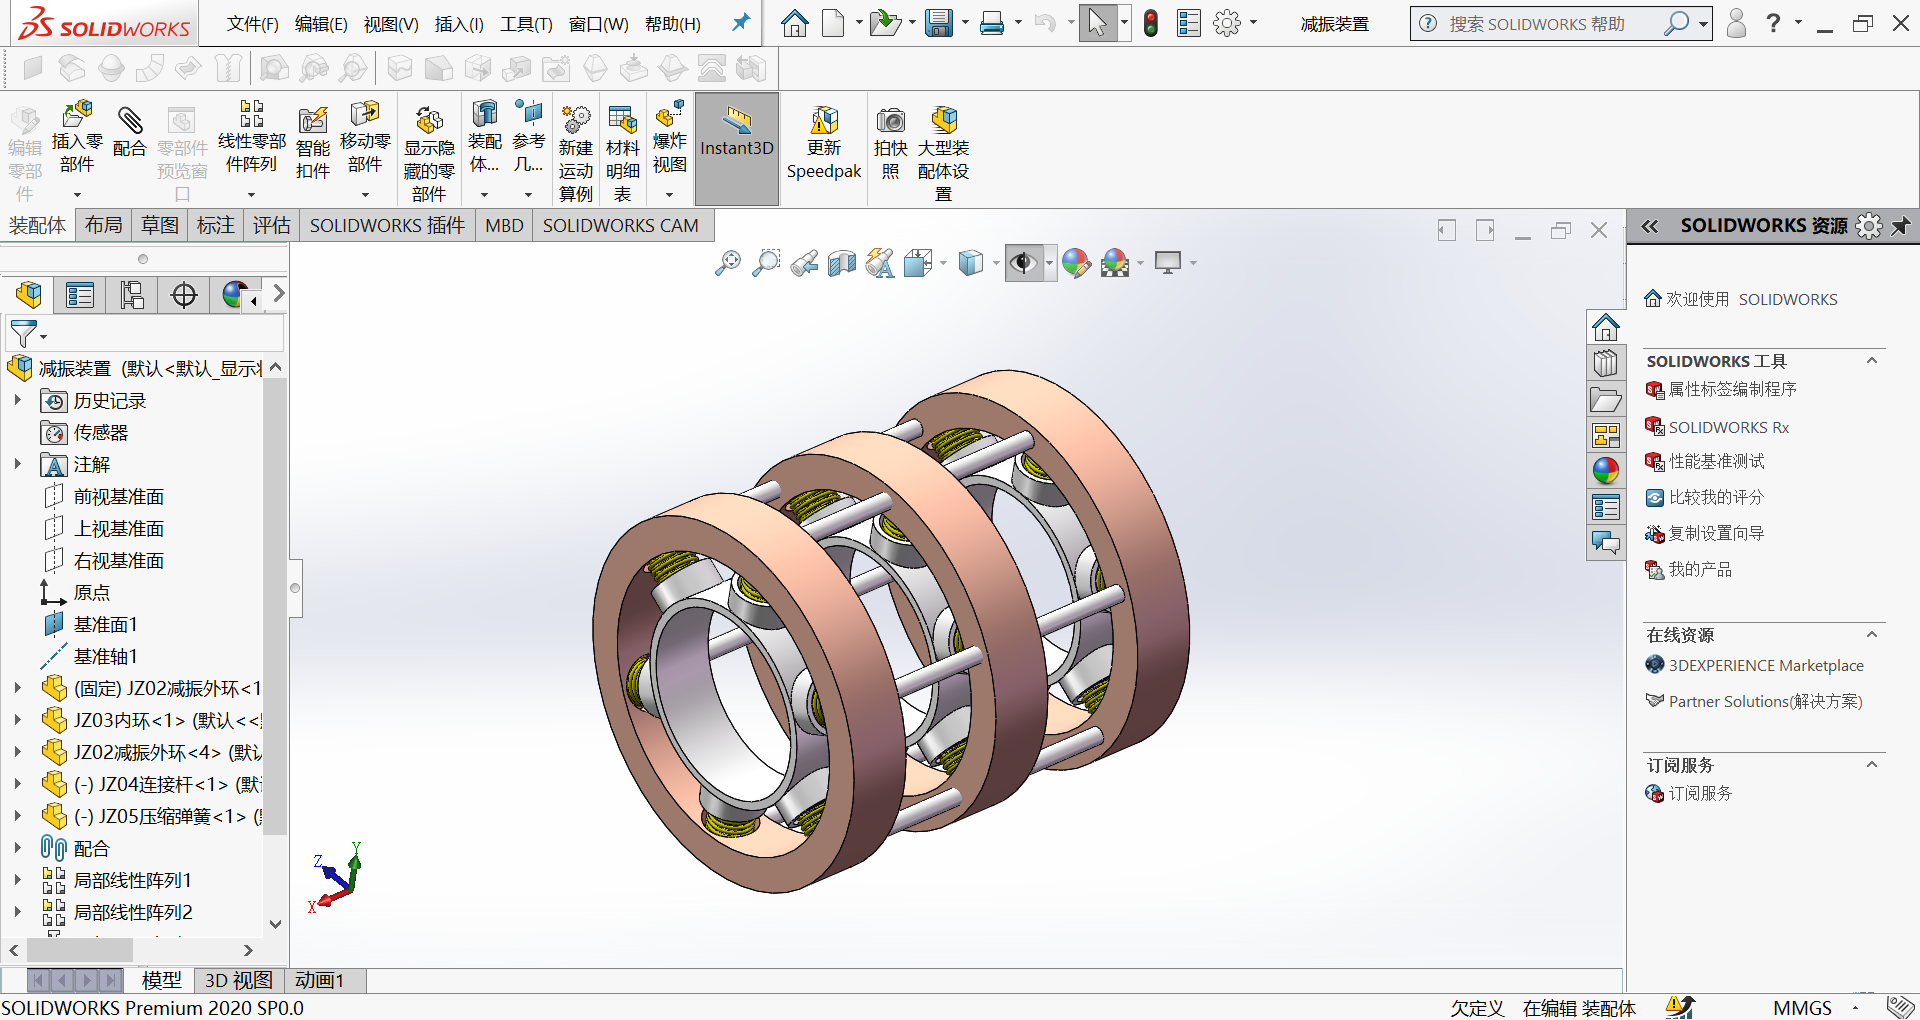The image size is (1920, 1020).
Task: Open 3DEXPERIENCE Marketplace link
Action: (1766, 665)
